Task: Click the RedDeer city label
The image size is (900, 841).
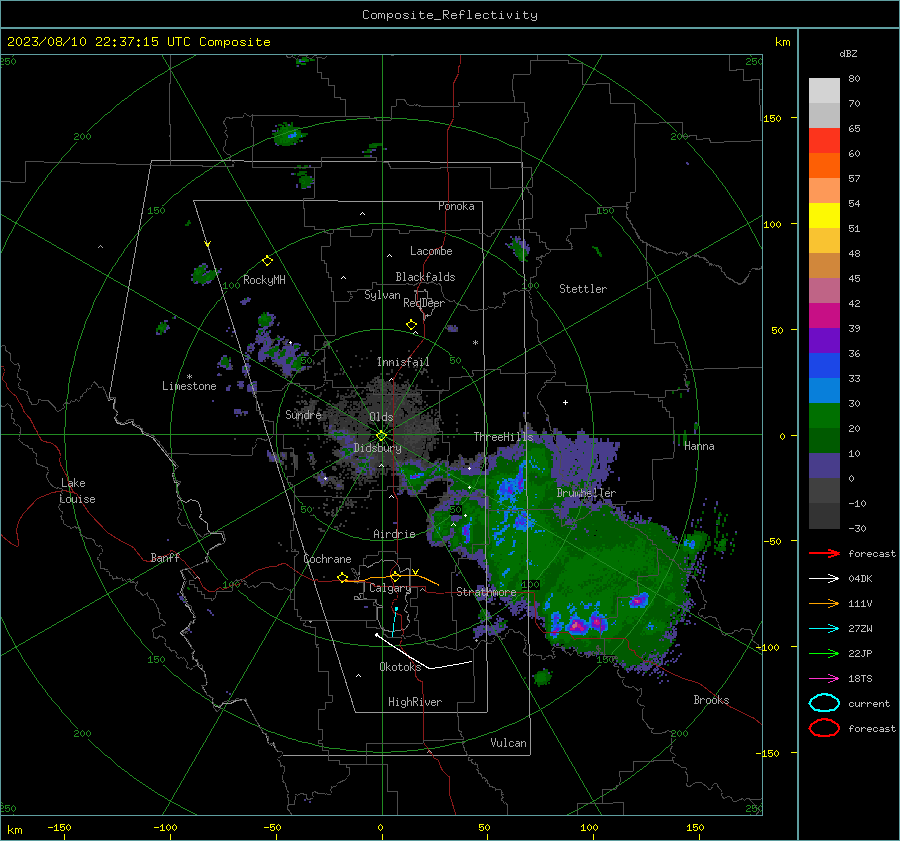Action: (424, 303)
